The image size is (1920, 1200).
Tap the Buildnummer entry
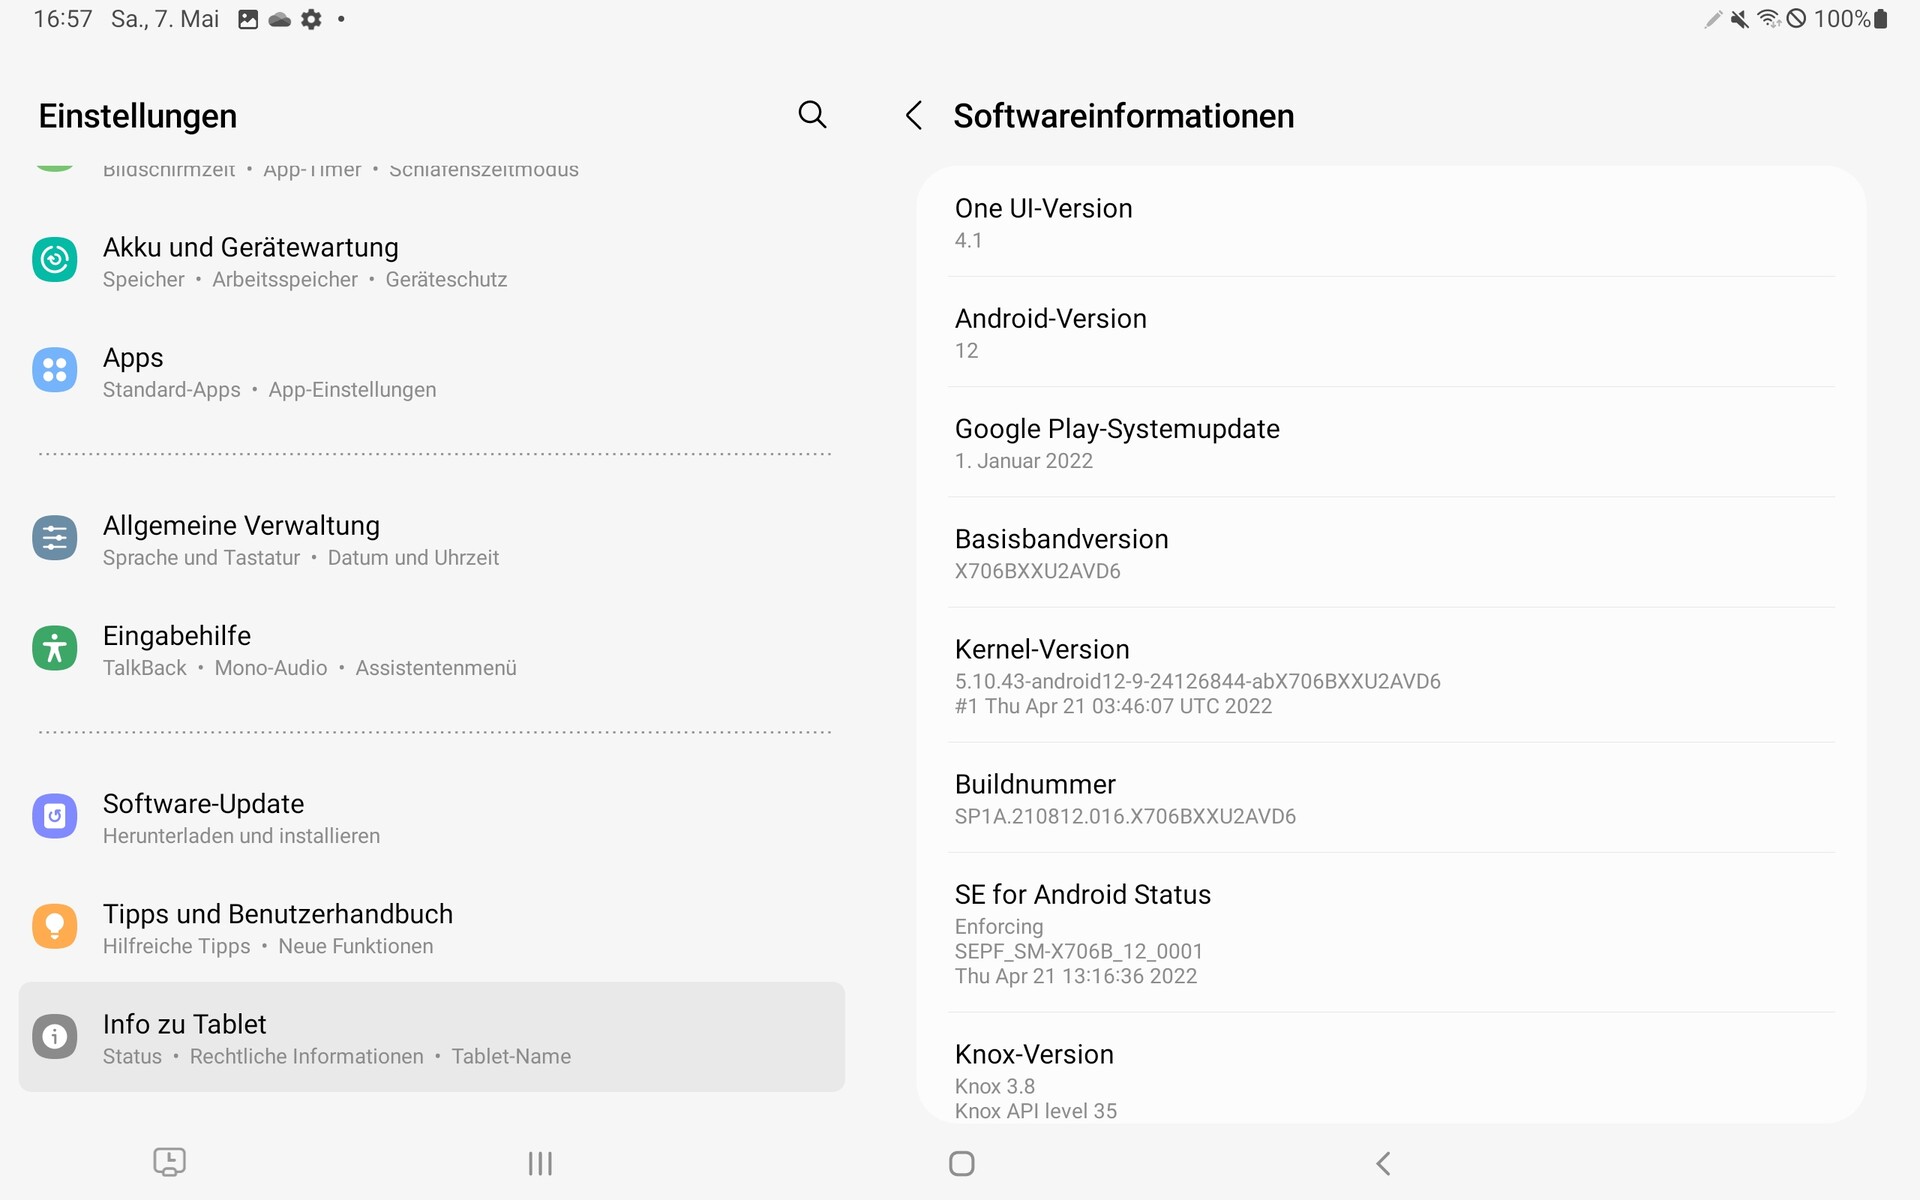1390,798
